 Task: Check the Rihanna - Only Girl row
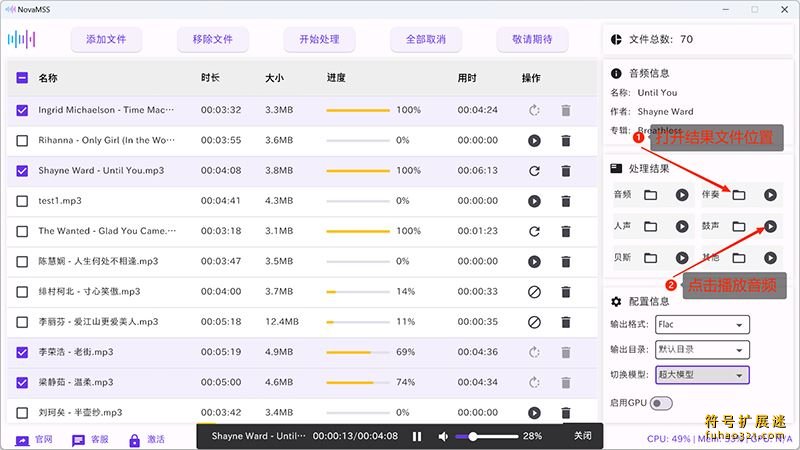pyautogui.click(x=22, y=140)
